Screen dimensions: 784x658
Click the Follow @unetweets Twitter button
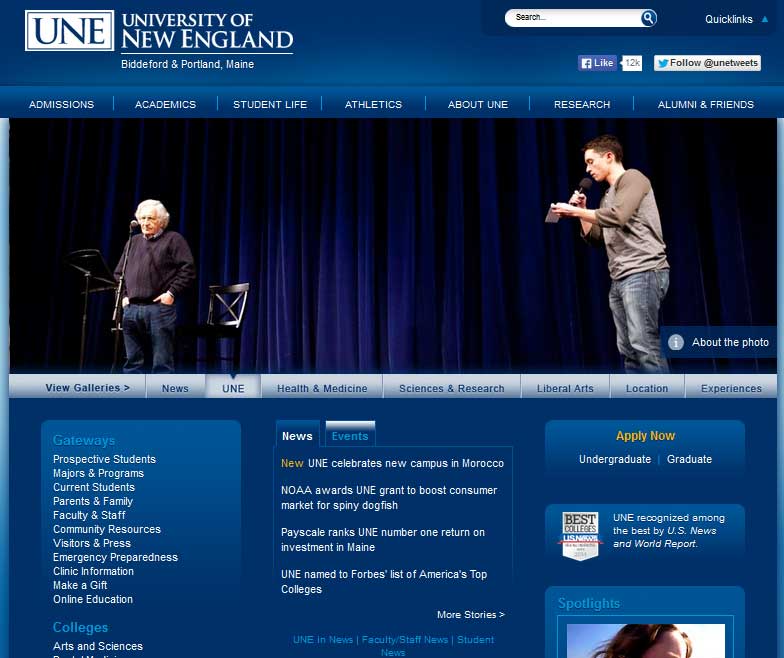click(x=707, y=63)
